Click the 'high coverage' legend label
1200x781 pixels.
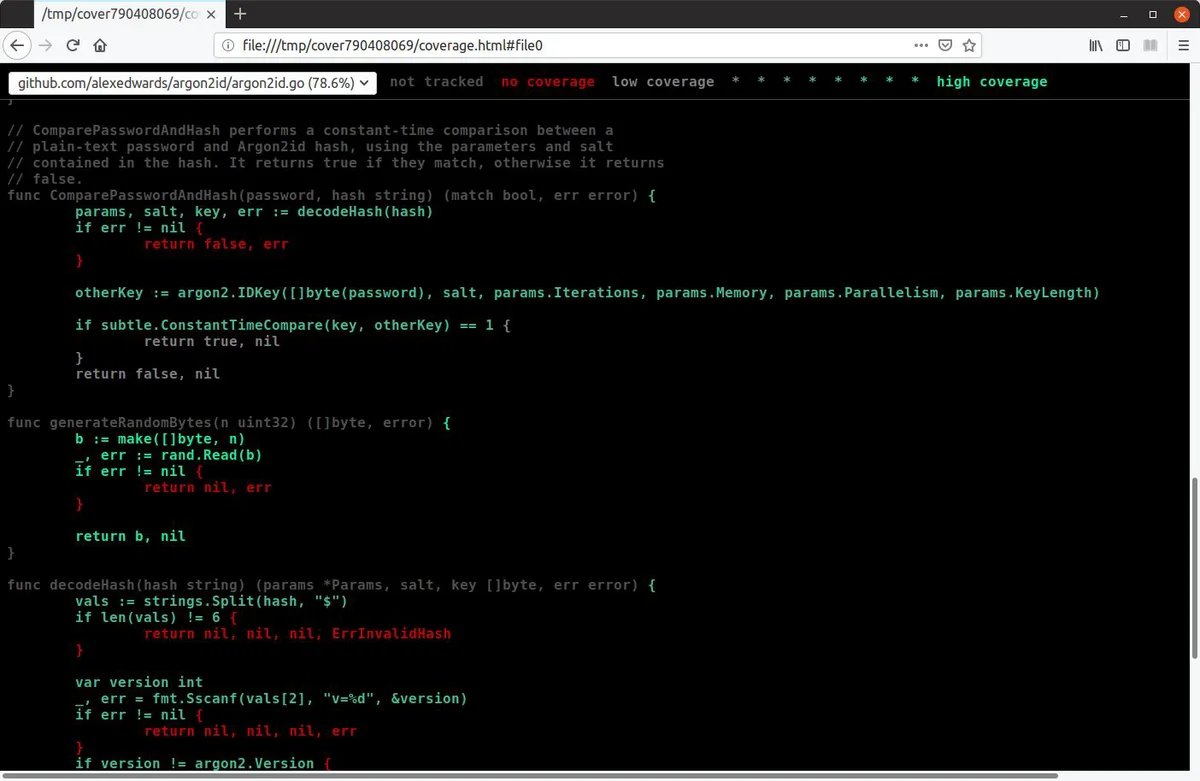coord(992,82)
